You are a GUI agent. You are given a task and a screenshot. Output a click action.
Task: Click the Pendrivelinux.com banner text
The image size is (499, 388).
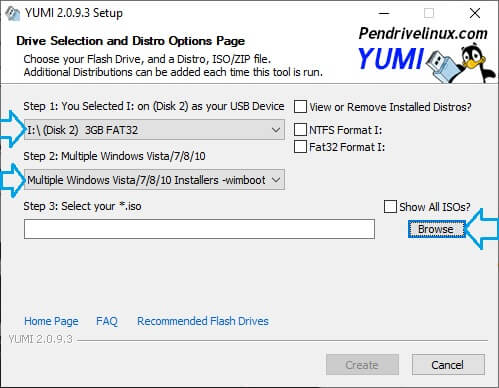[x=423, y=33]
